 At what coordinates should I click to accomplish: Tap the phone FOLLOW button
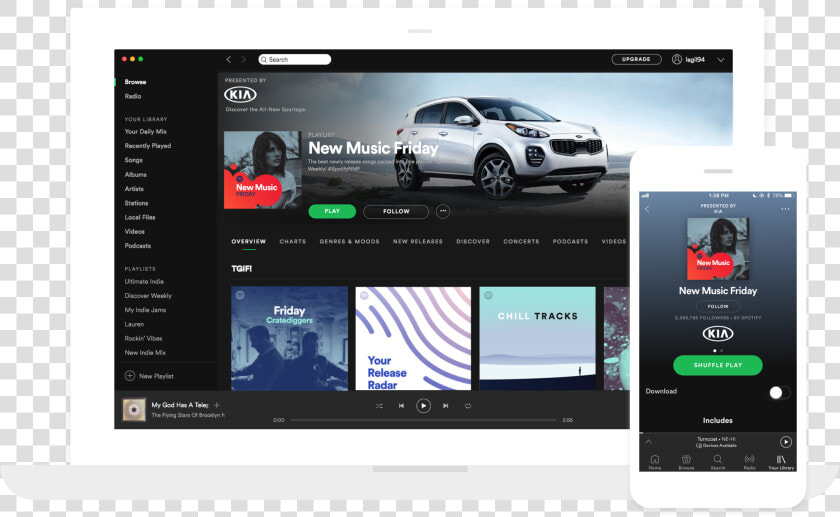(718, 306)
